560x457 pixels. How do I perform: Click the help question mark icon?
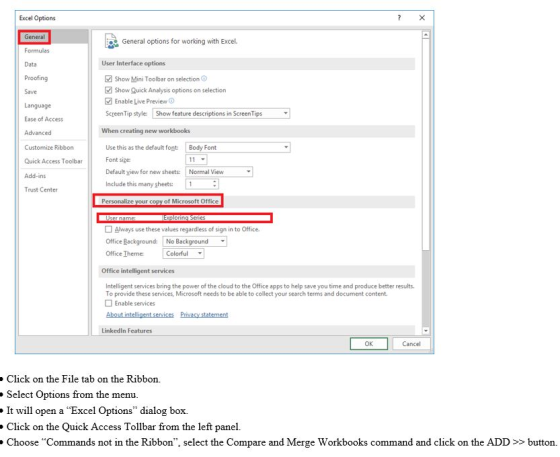[x=399, y=17]
